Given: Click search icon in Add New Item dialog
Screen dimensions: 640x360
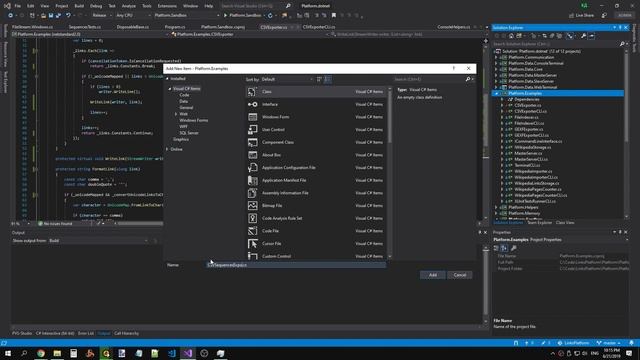Looking at the screenshot, I should 468,79.
